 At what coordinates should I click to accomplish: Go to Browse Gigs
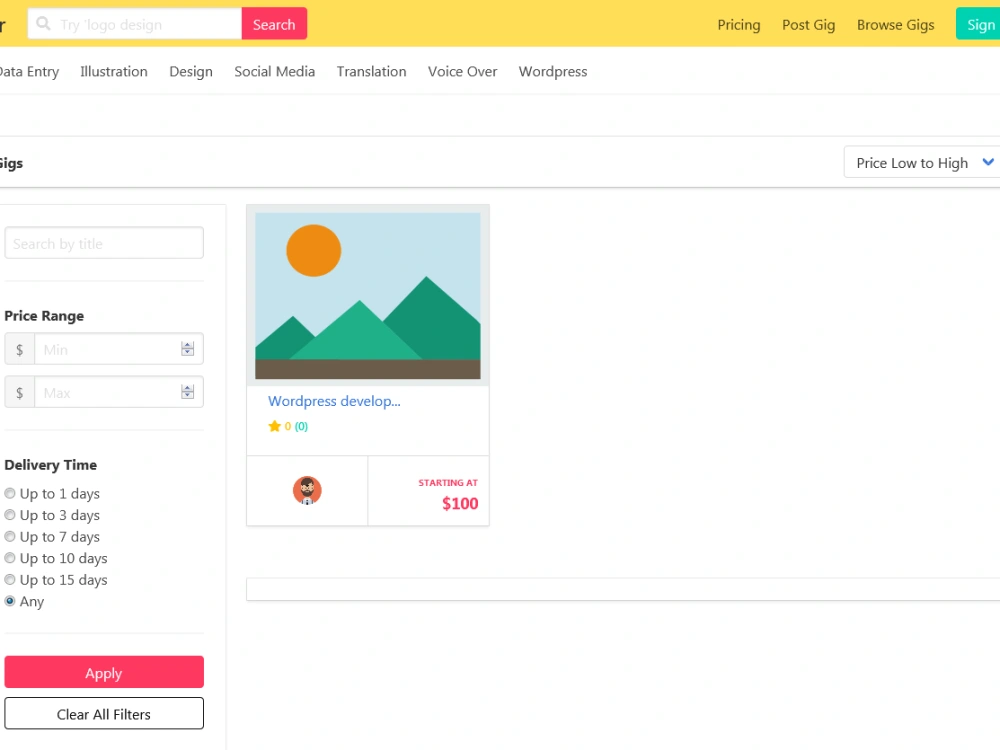click(x=895, y=25)
